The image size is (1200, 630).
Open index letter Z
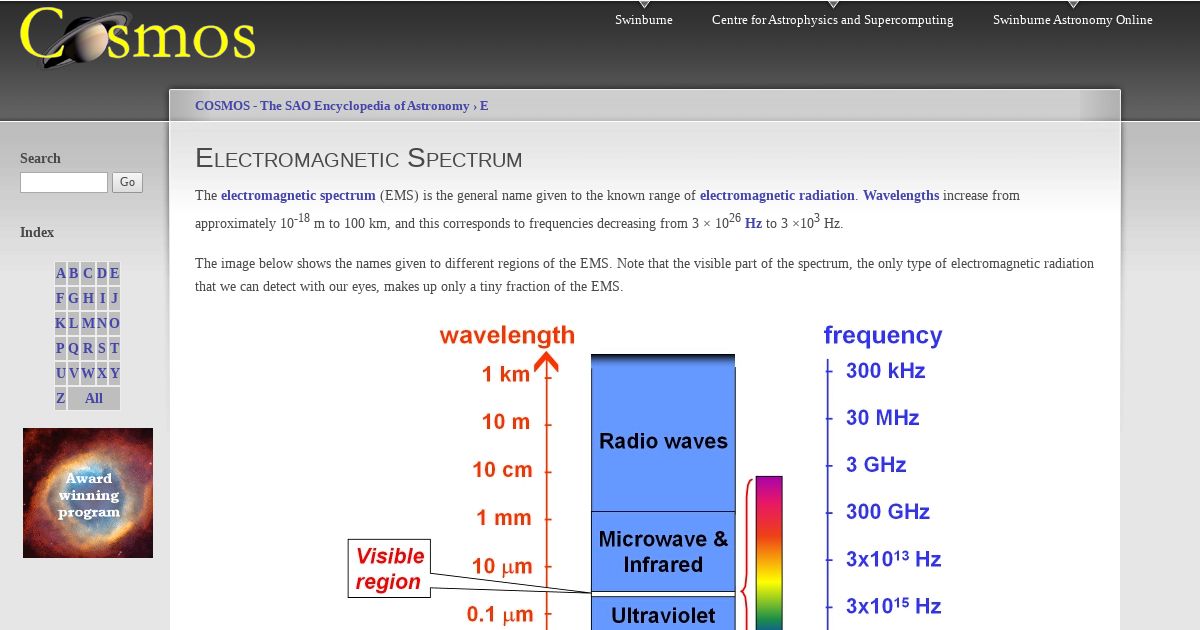click(60, 398)
